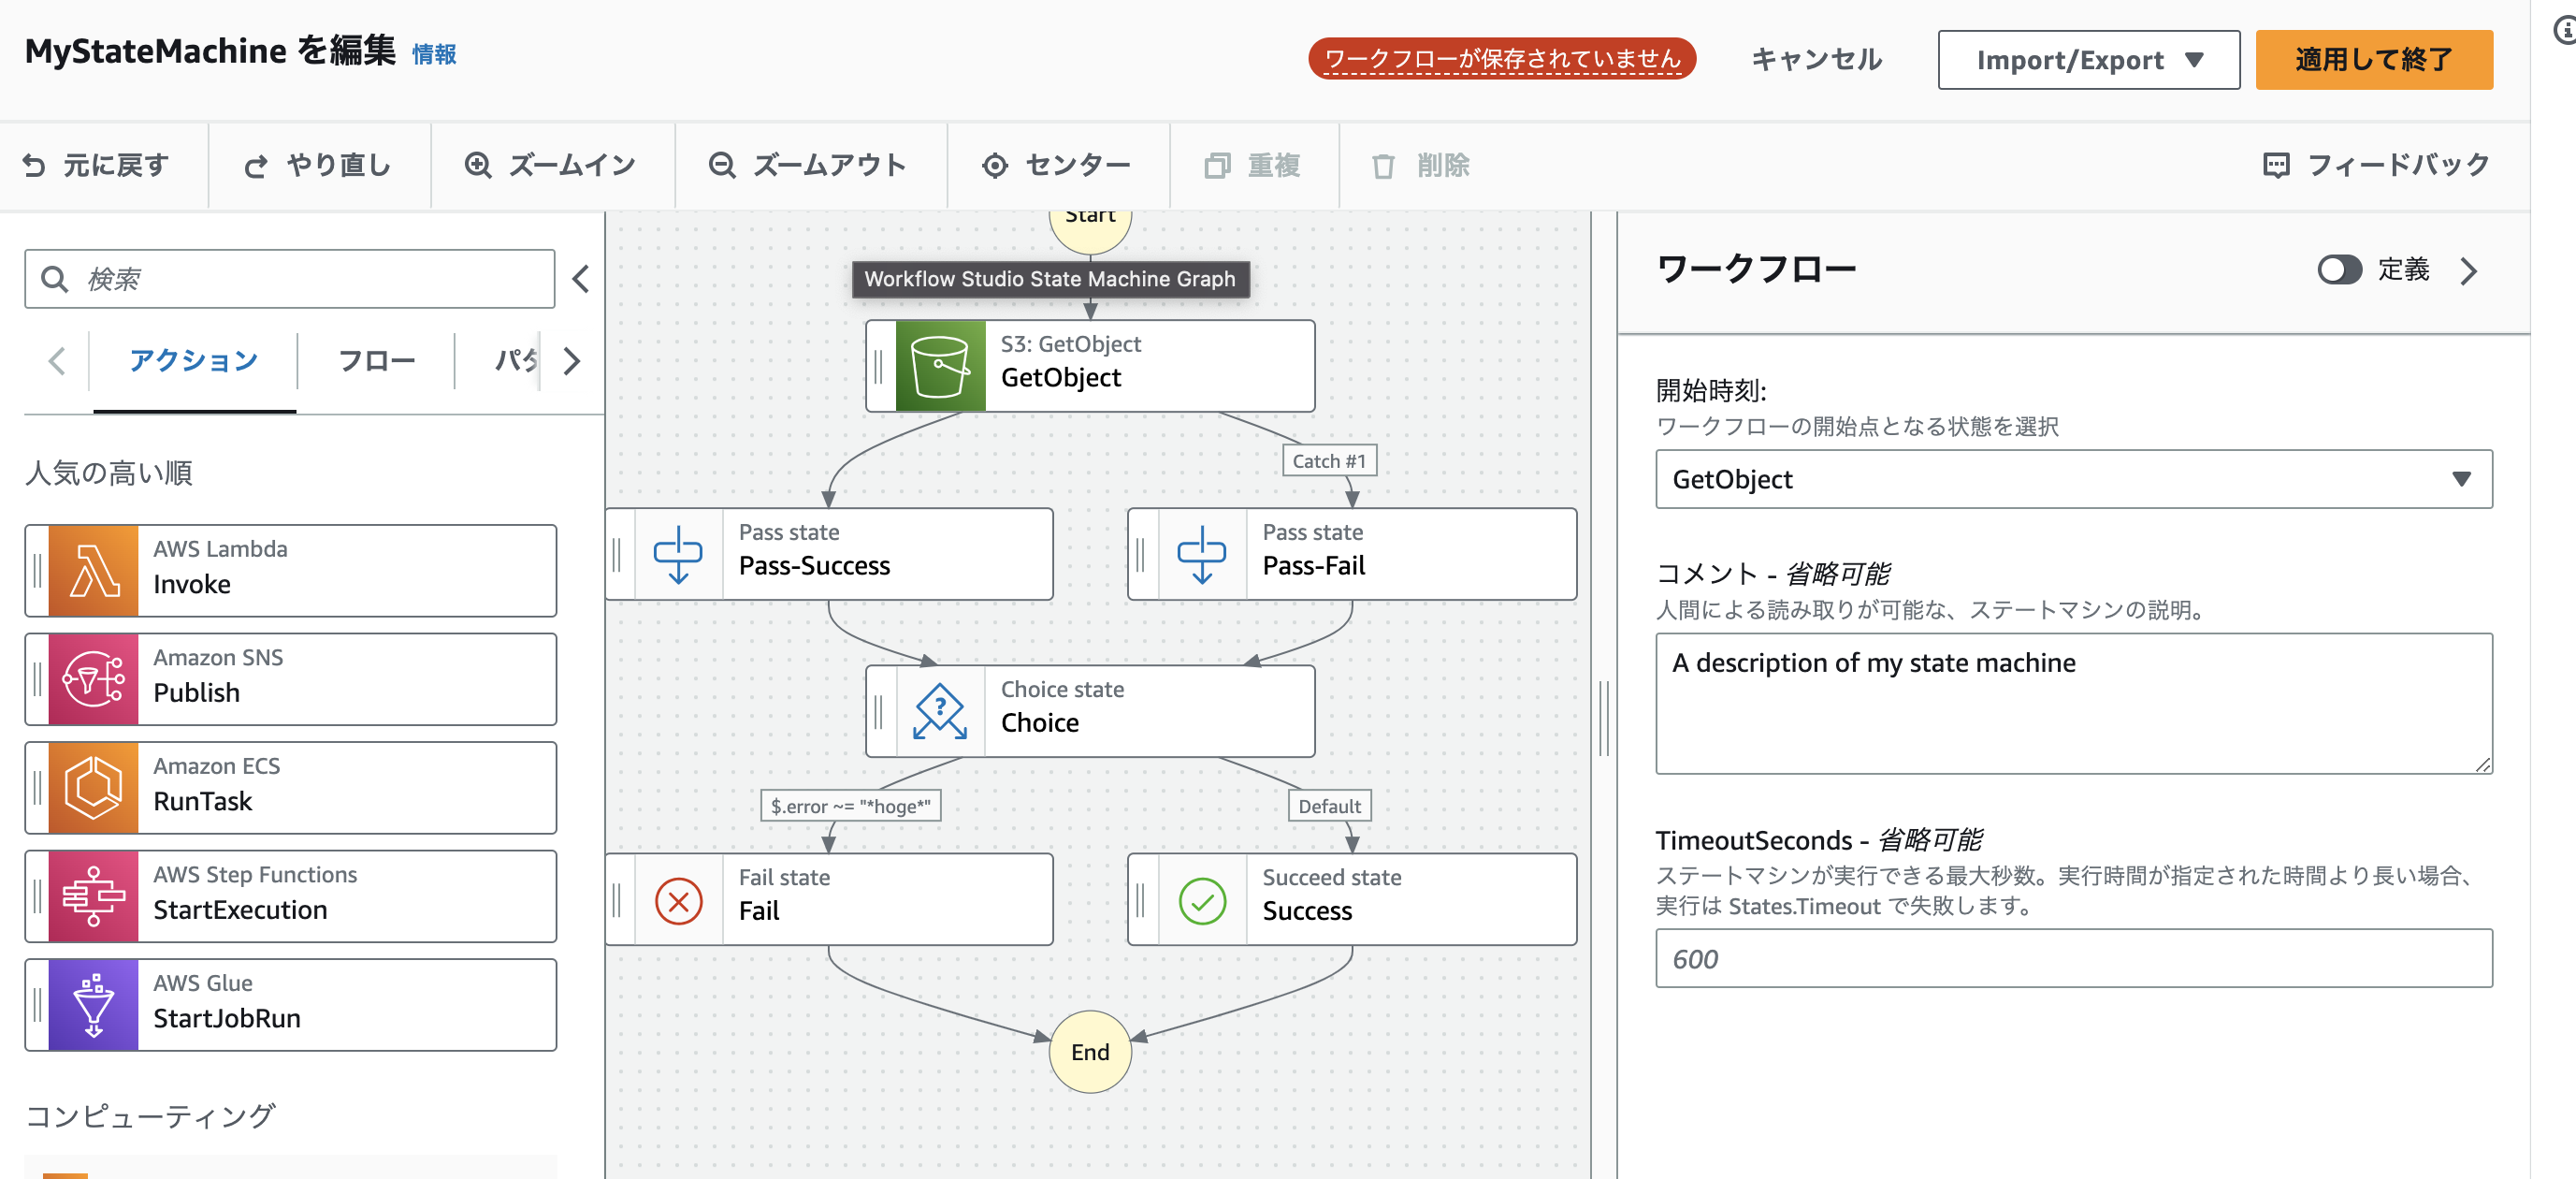Toggle the 定義 definition switch
Image resolution: width=2576 pixels, height=1179 pixels.
point(2338,270)
